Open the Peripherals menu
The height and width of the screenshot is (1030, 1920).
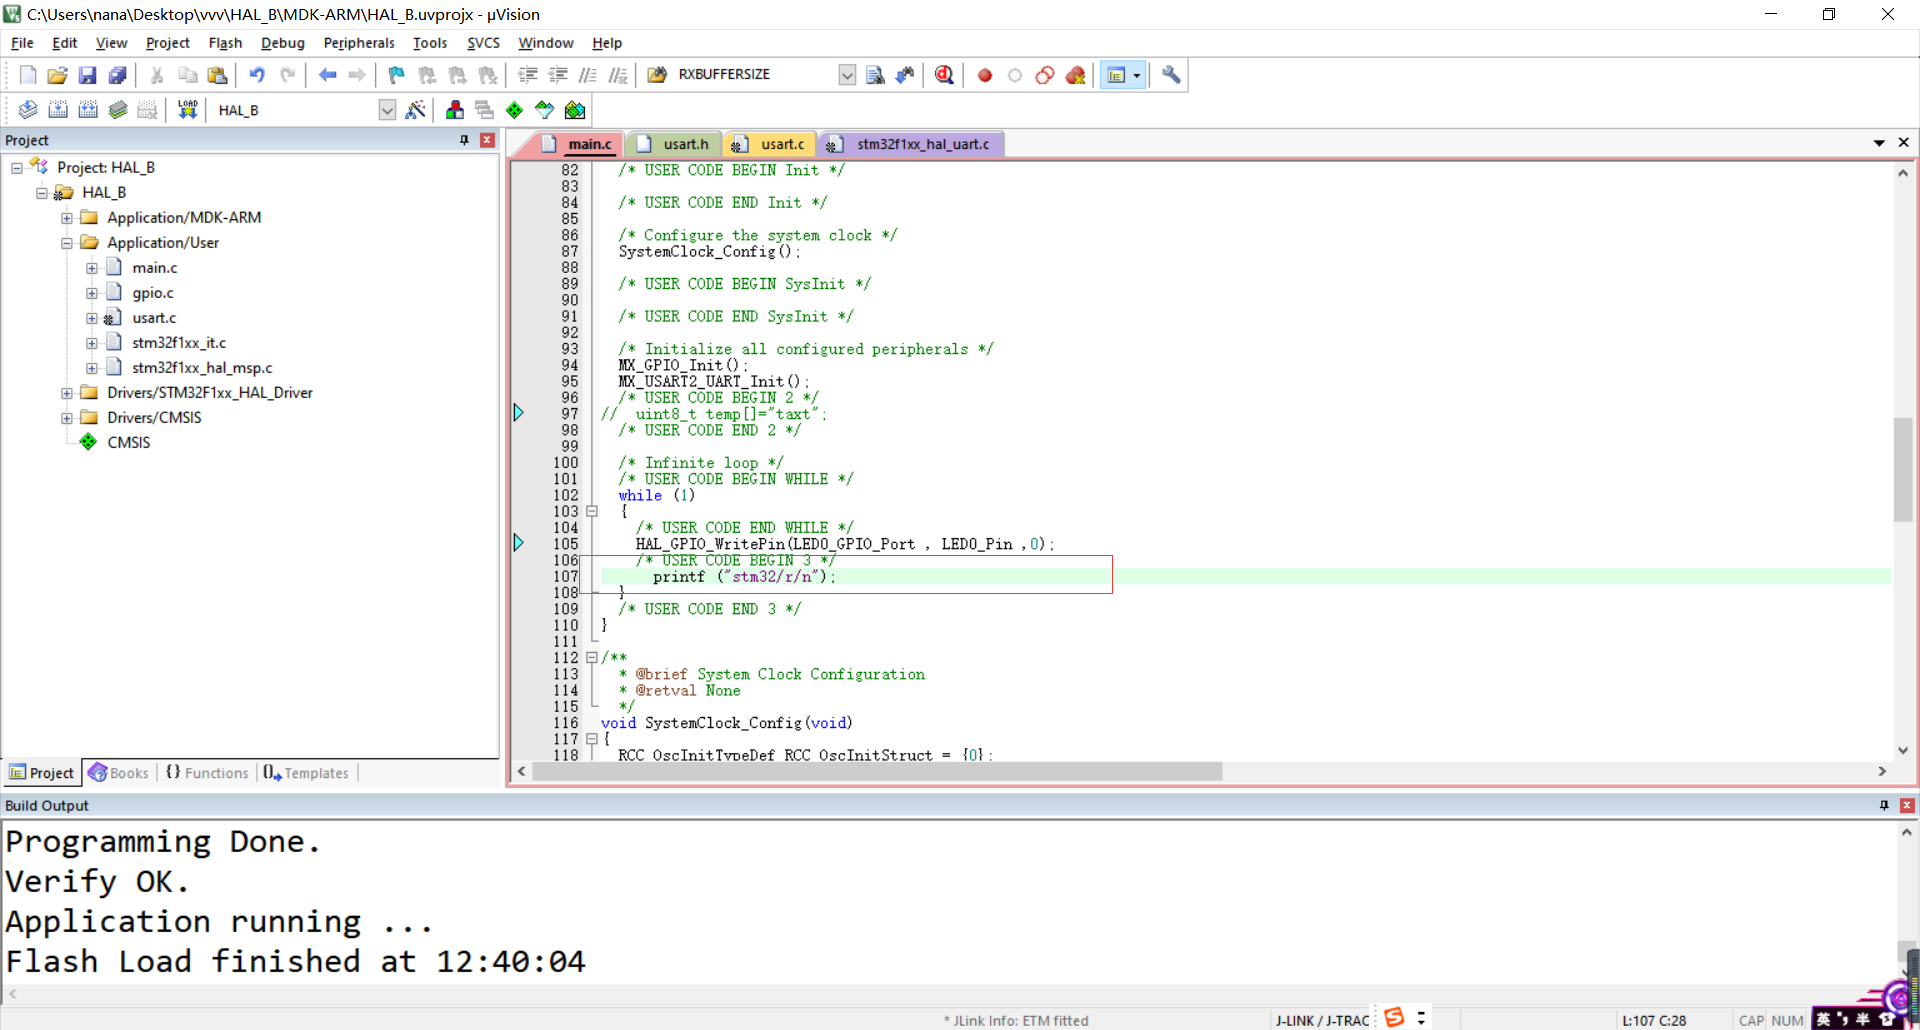[359, 43]
